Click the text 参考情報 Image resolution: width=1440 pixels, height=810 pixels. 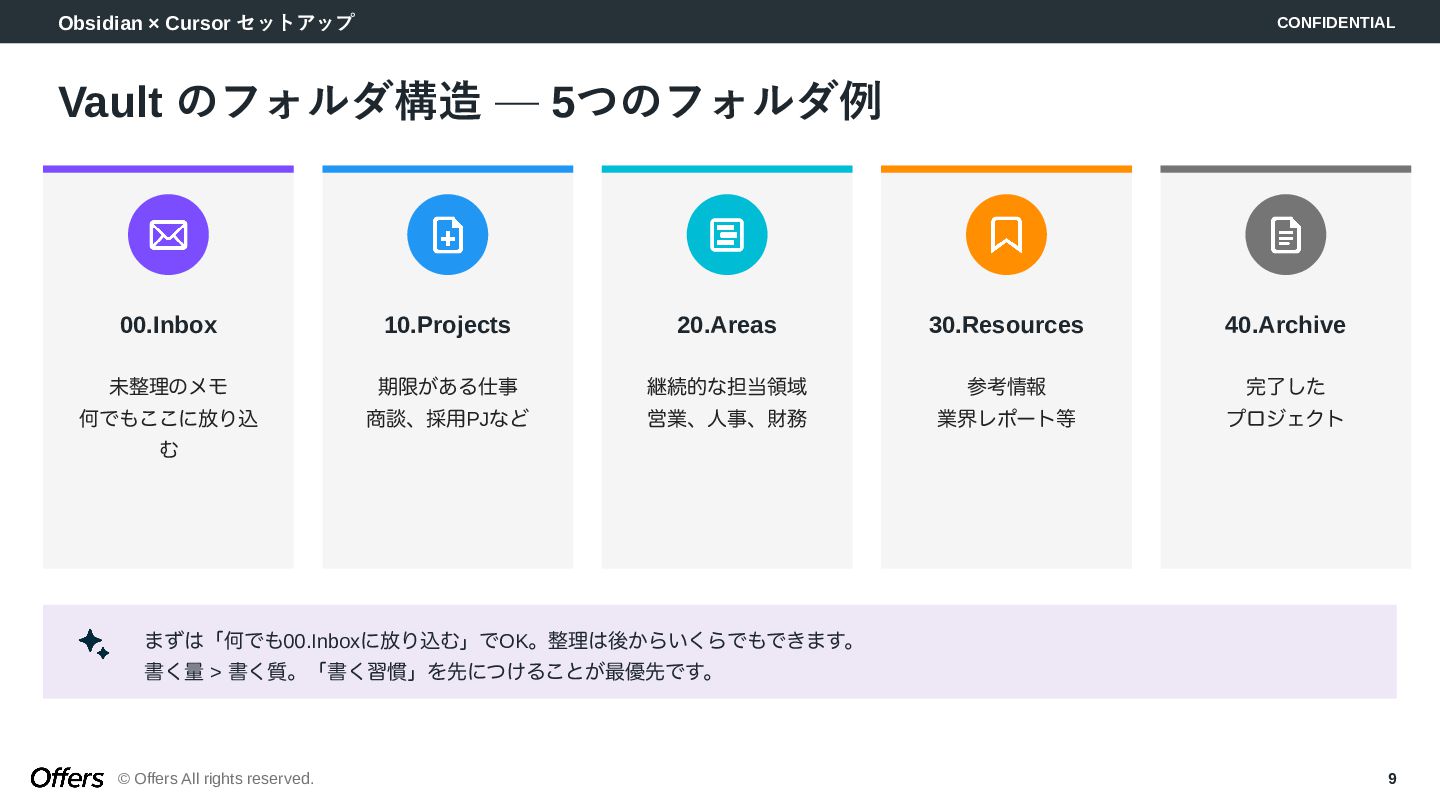coord(1006,386)
